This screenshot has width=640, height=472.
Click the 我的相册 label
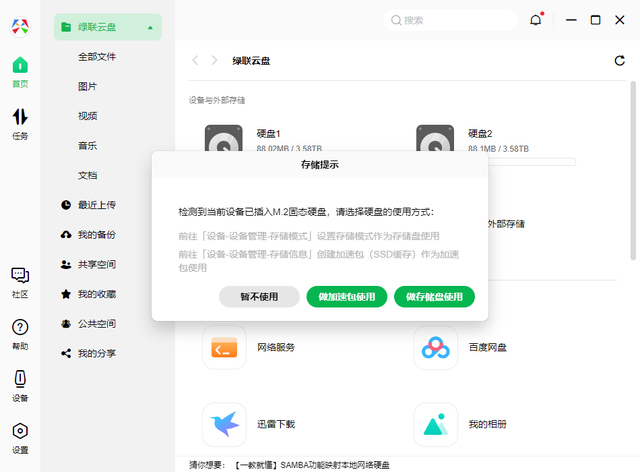coord(487,424)
